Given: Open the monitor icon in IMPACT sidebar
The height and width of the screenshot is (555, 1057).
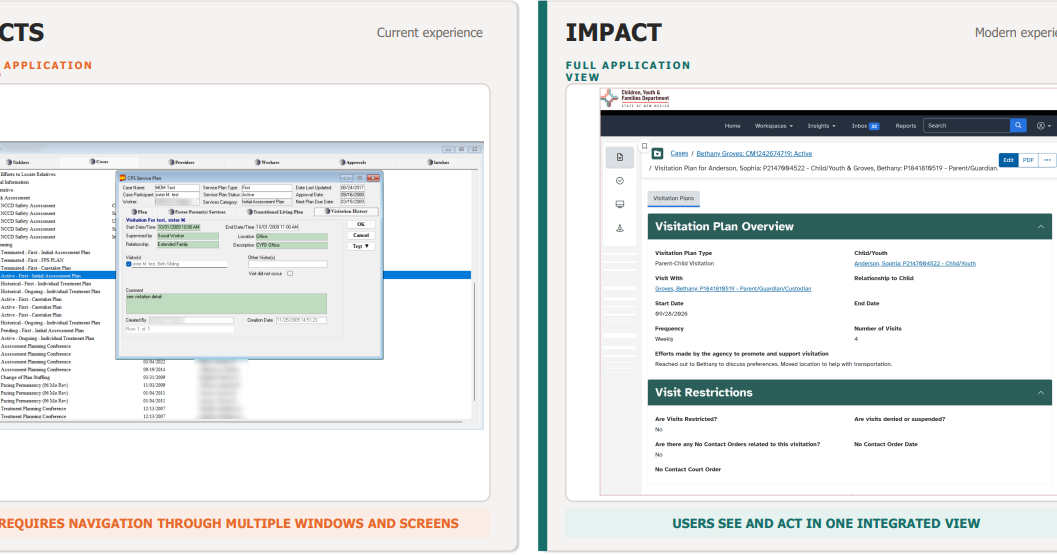Looking at the screenshot, I should (620, 204).
